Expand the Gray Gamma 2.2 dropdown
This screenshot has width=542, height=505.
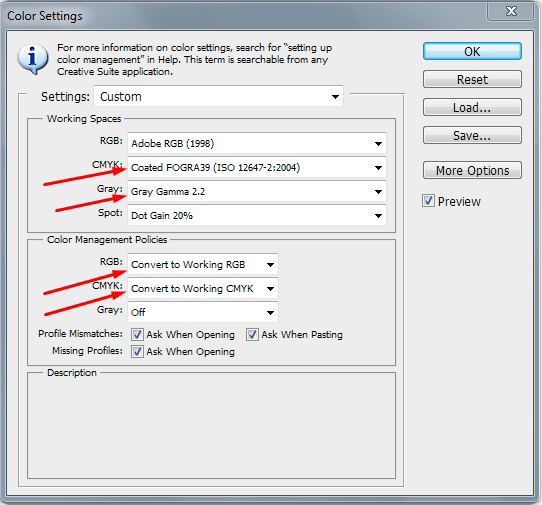(257, 191)
